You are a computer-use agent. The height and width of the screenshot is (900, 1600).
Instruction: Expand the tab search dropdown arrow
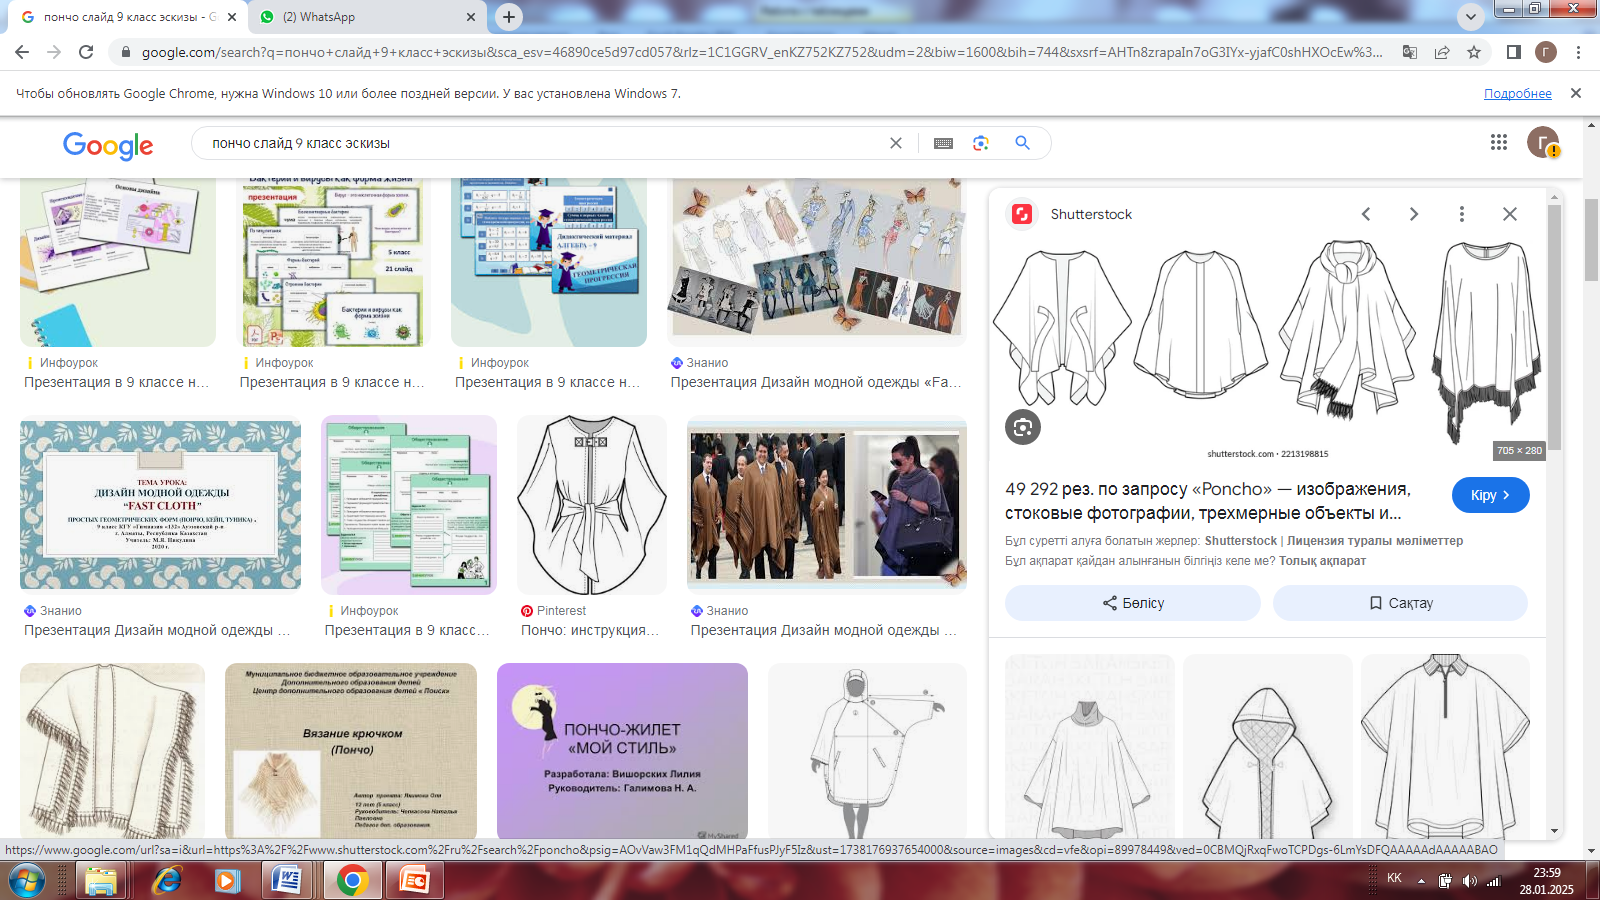[1470, 17]
